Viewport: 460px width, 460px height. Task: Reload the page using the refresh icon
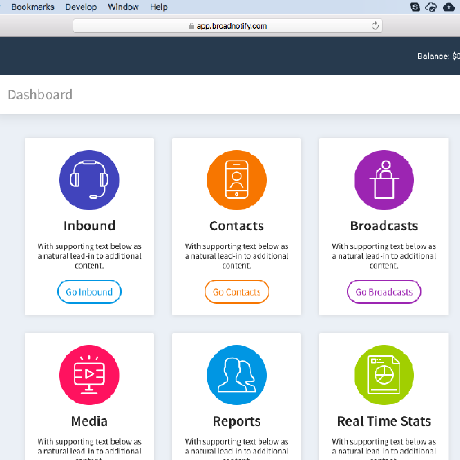click(375, 26)
